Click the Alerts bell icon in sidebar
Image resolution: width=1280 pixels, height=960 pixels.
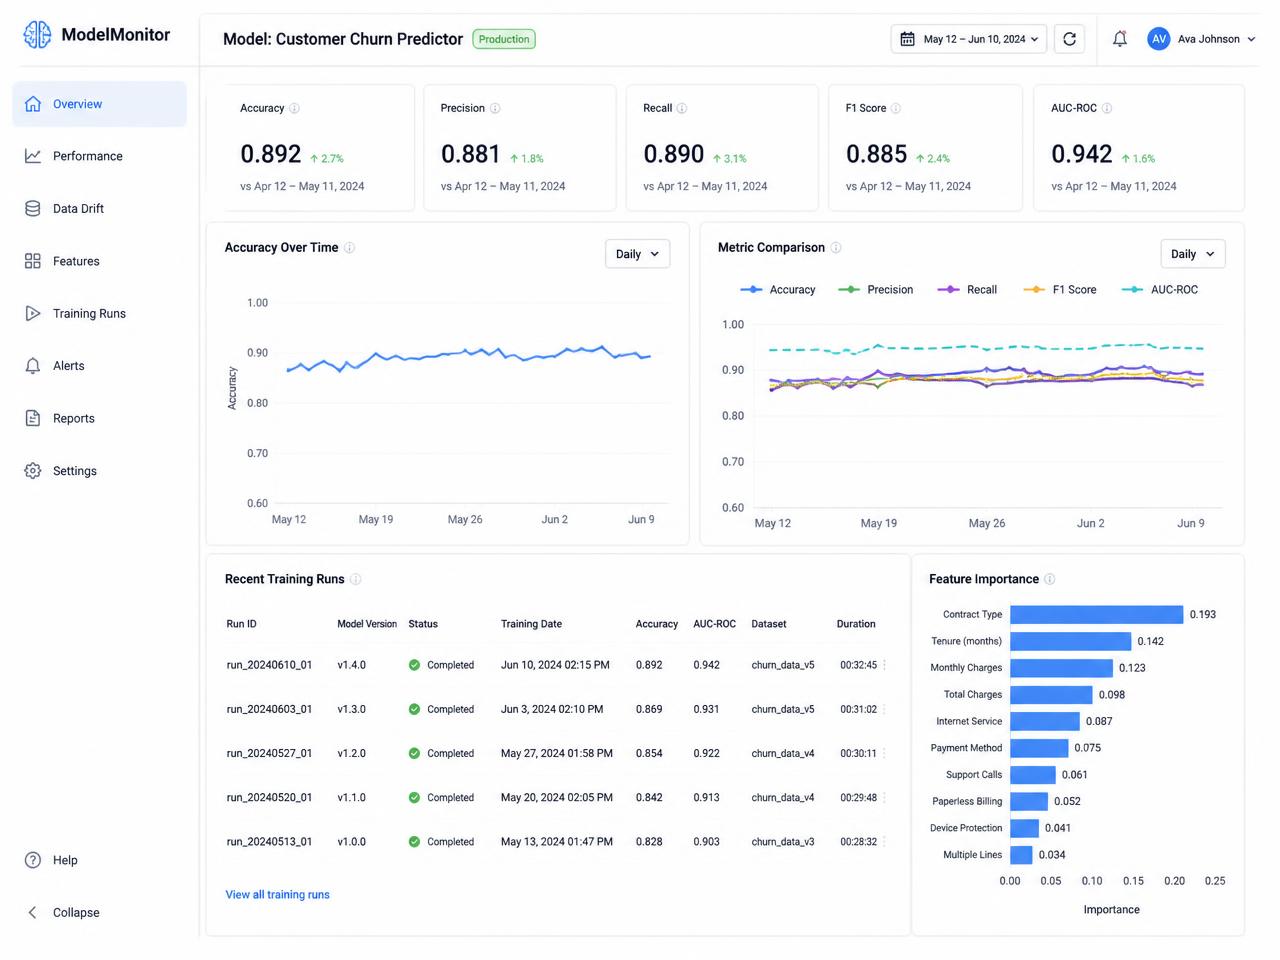pos(33,366)
